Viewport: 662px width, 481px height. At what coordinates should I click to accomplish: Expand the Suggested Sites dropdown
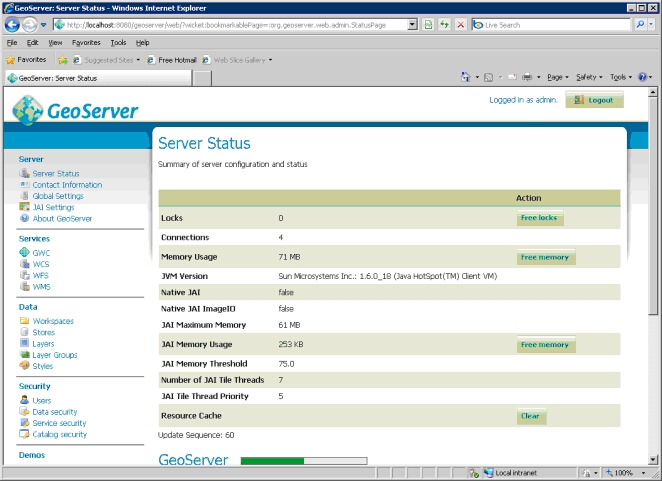tap(138, 60)
